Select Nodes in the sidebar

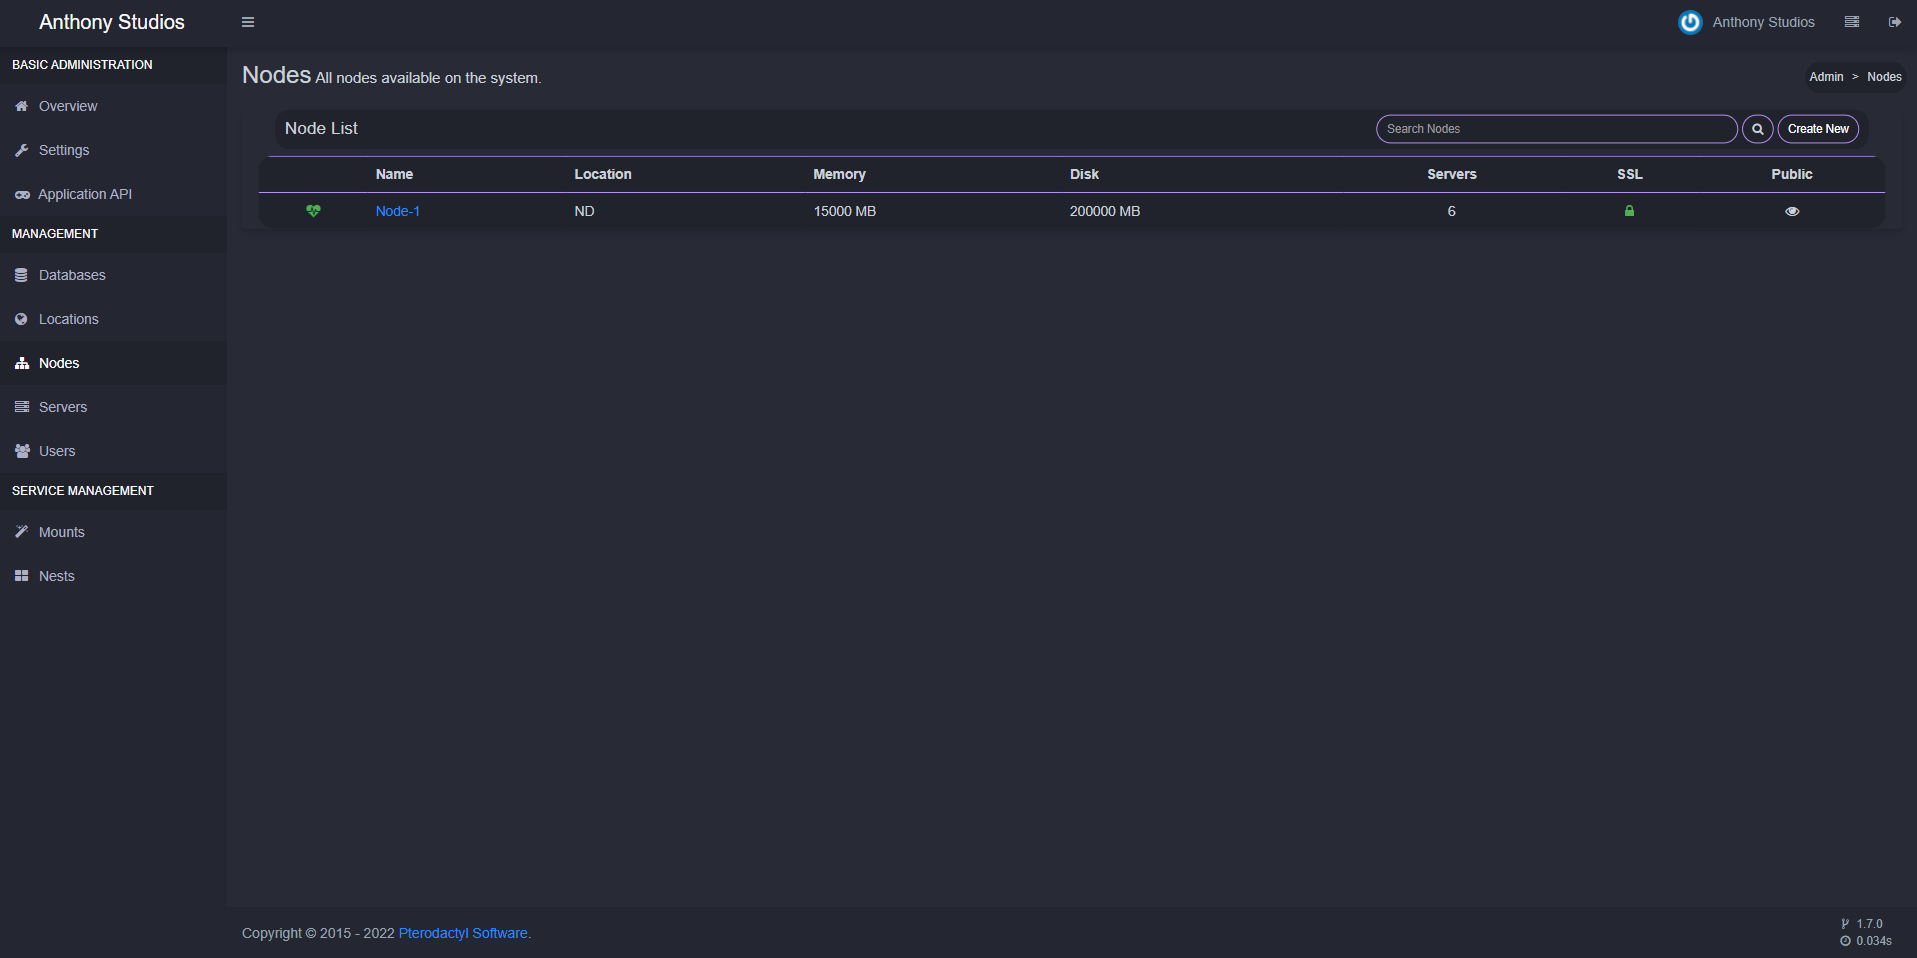pyautogui.click(x=113, y=363)
